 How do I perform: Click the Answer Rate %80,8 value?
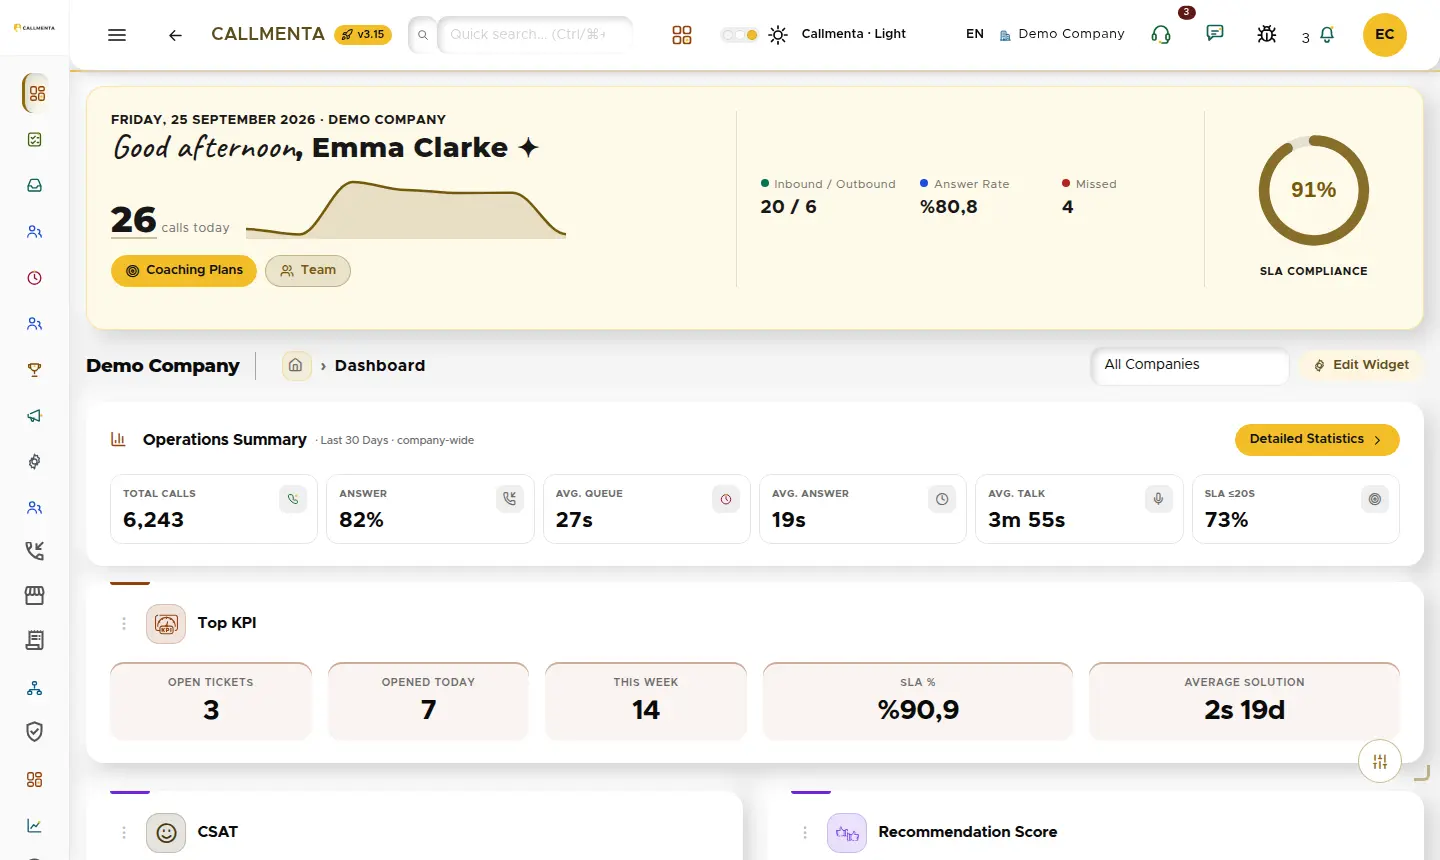pyautogui.click(x=949, y=207)
